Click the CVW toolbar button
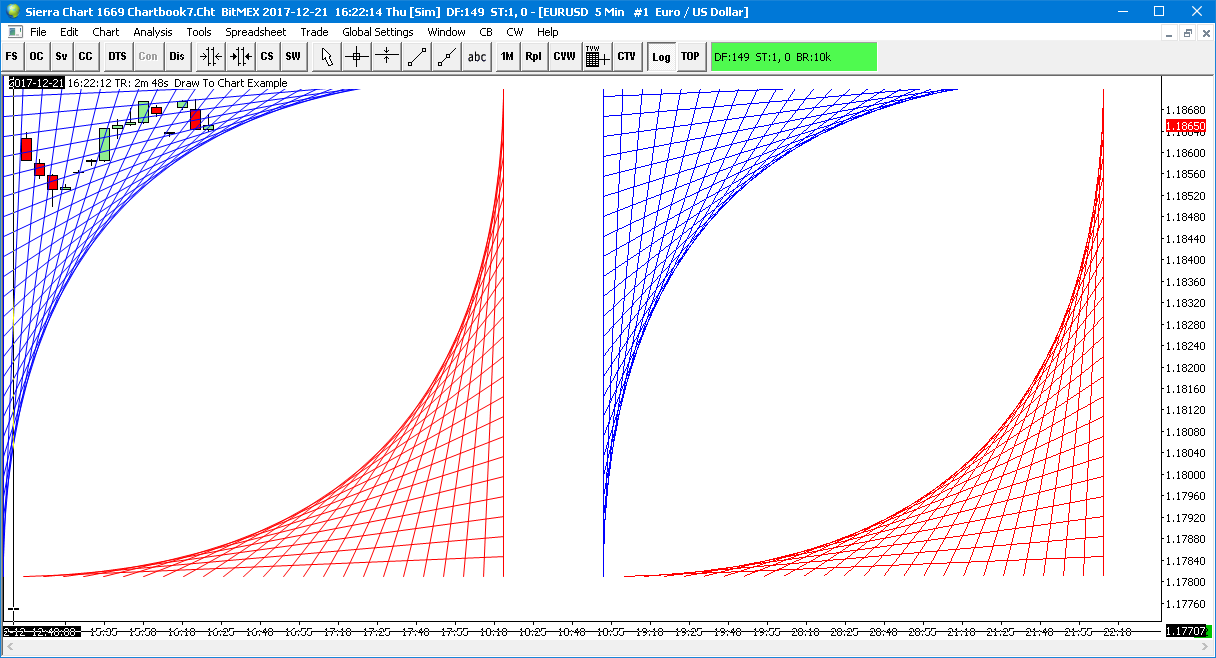The height and width of the screenshot is (658, 1216). 565,57
